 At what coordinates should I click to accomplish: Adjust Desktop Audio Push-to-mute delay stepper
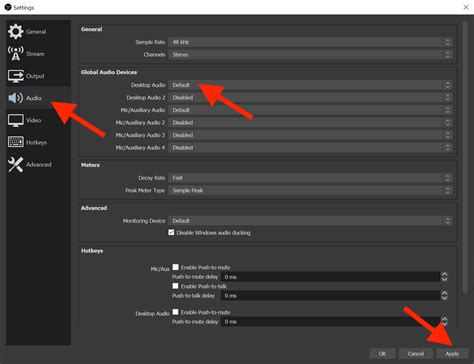point(444,322)
